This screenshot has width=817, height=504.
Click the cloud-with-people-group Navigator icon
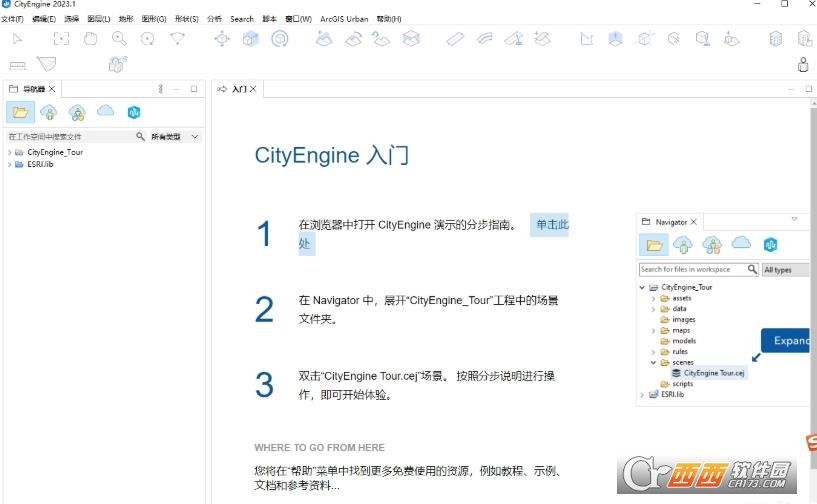pyautogui.click(x=77, y=112)
